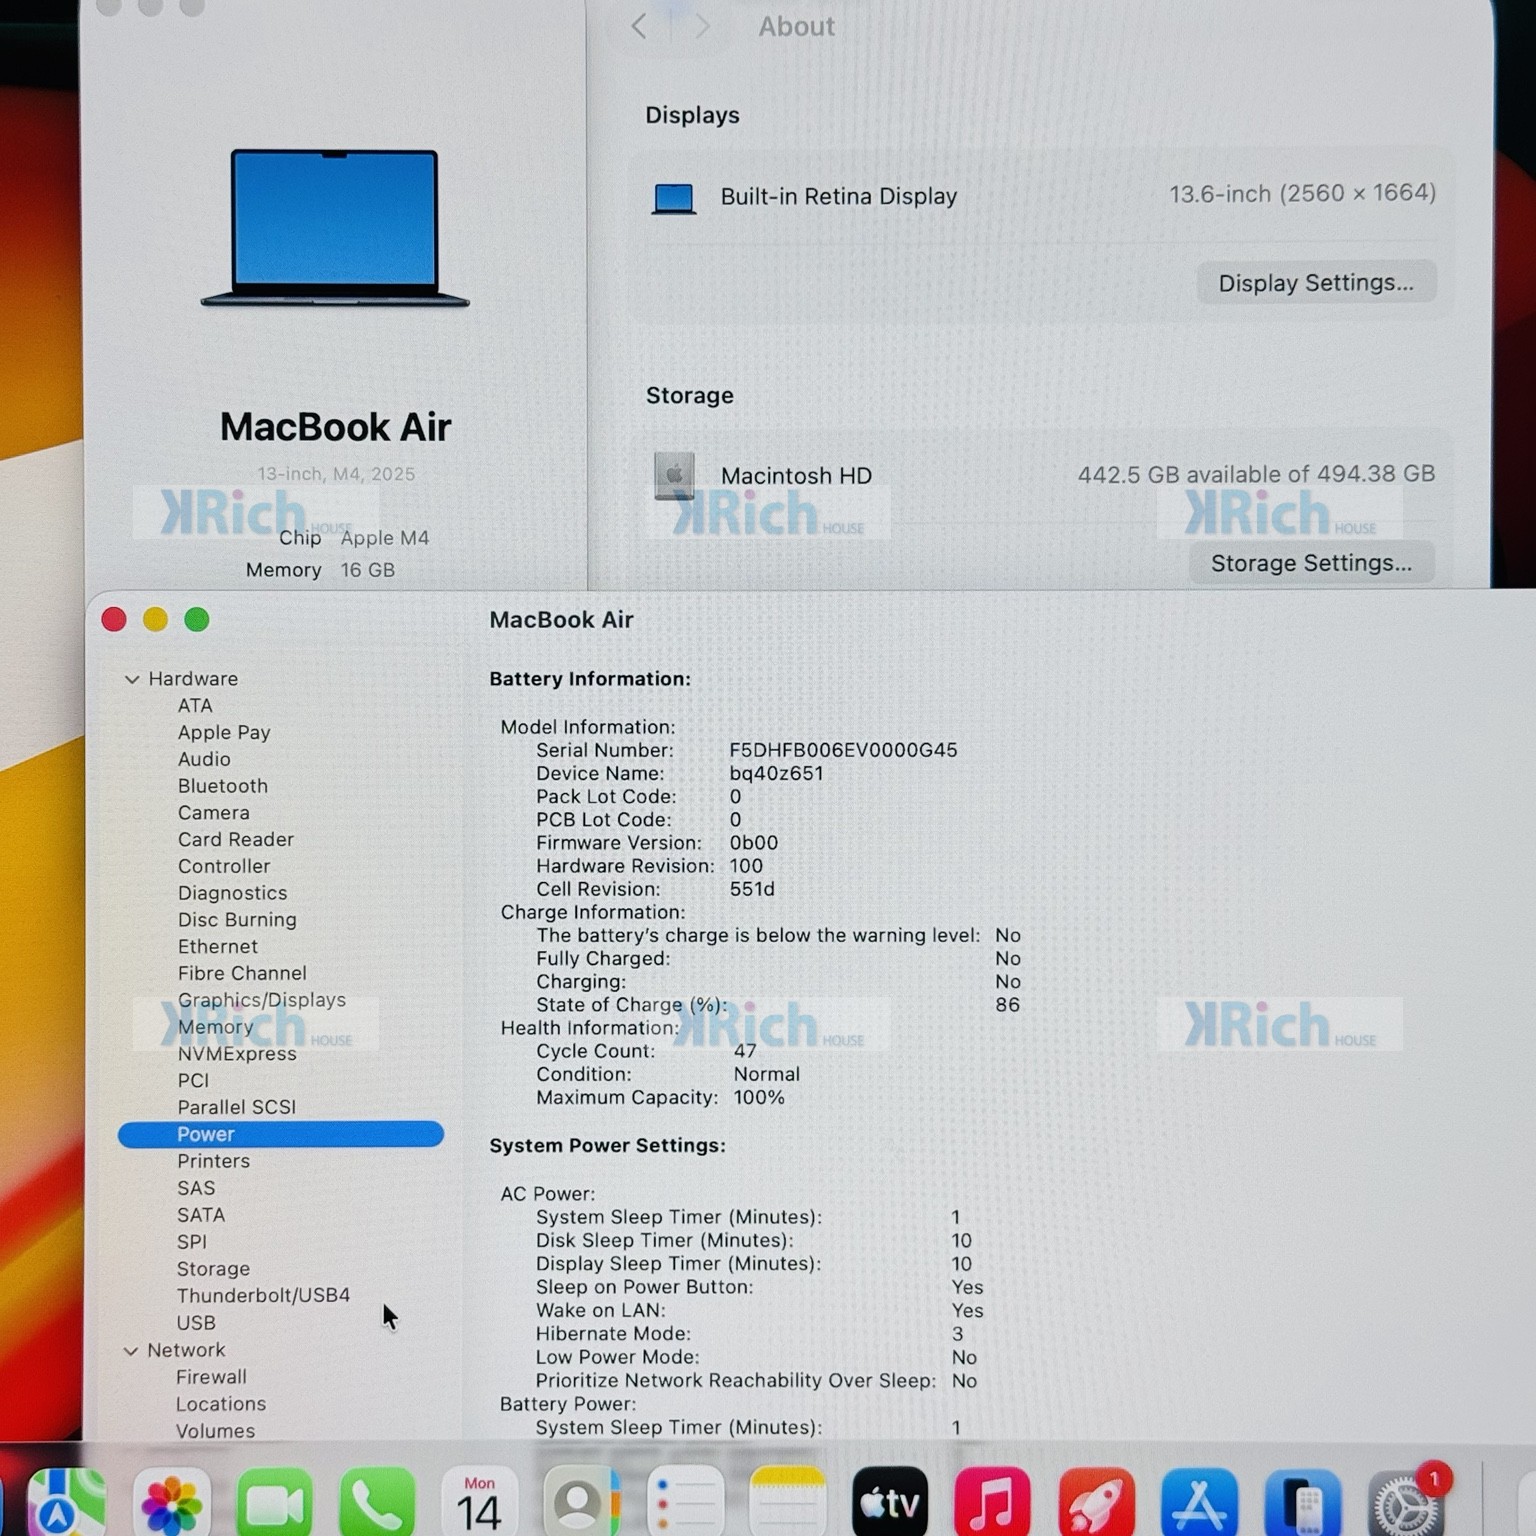Select Volumes under Network
1536x1536 pixels.
tap(216, 1431)
